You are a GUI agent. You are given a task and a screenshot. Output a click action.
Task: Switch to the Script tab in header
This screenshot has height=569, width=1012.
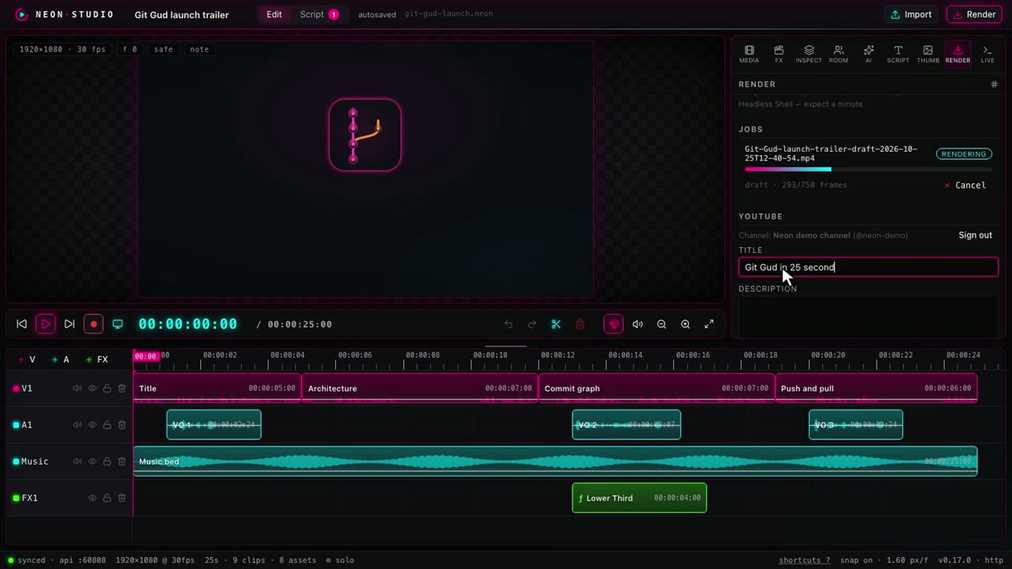tap(319, 14)
